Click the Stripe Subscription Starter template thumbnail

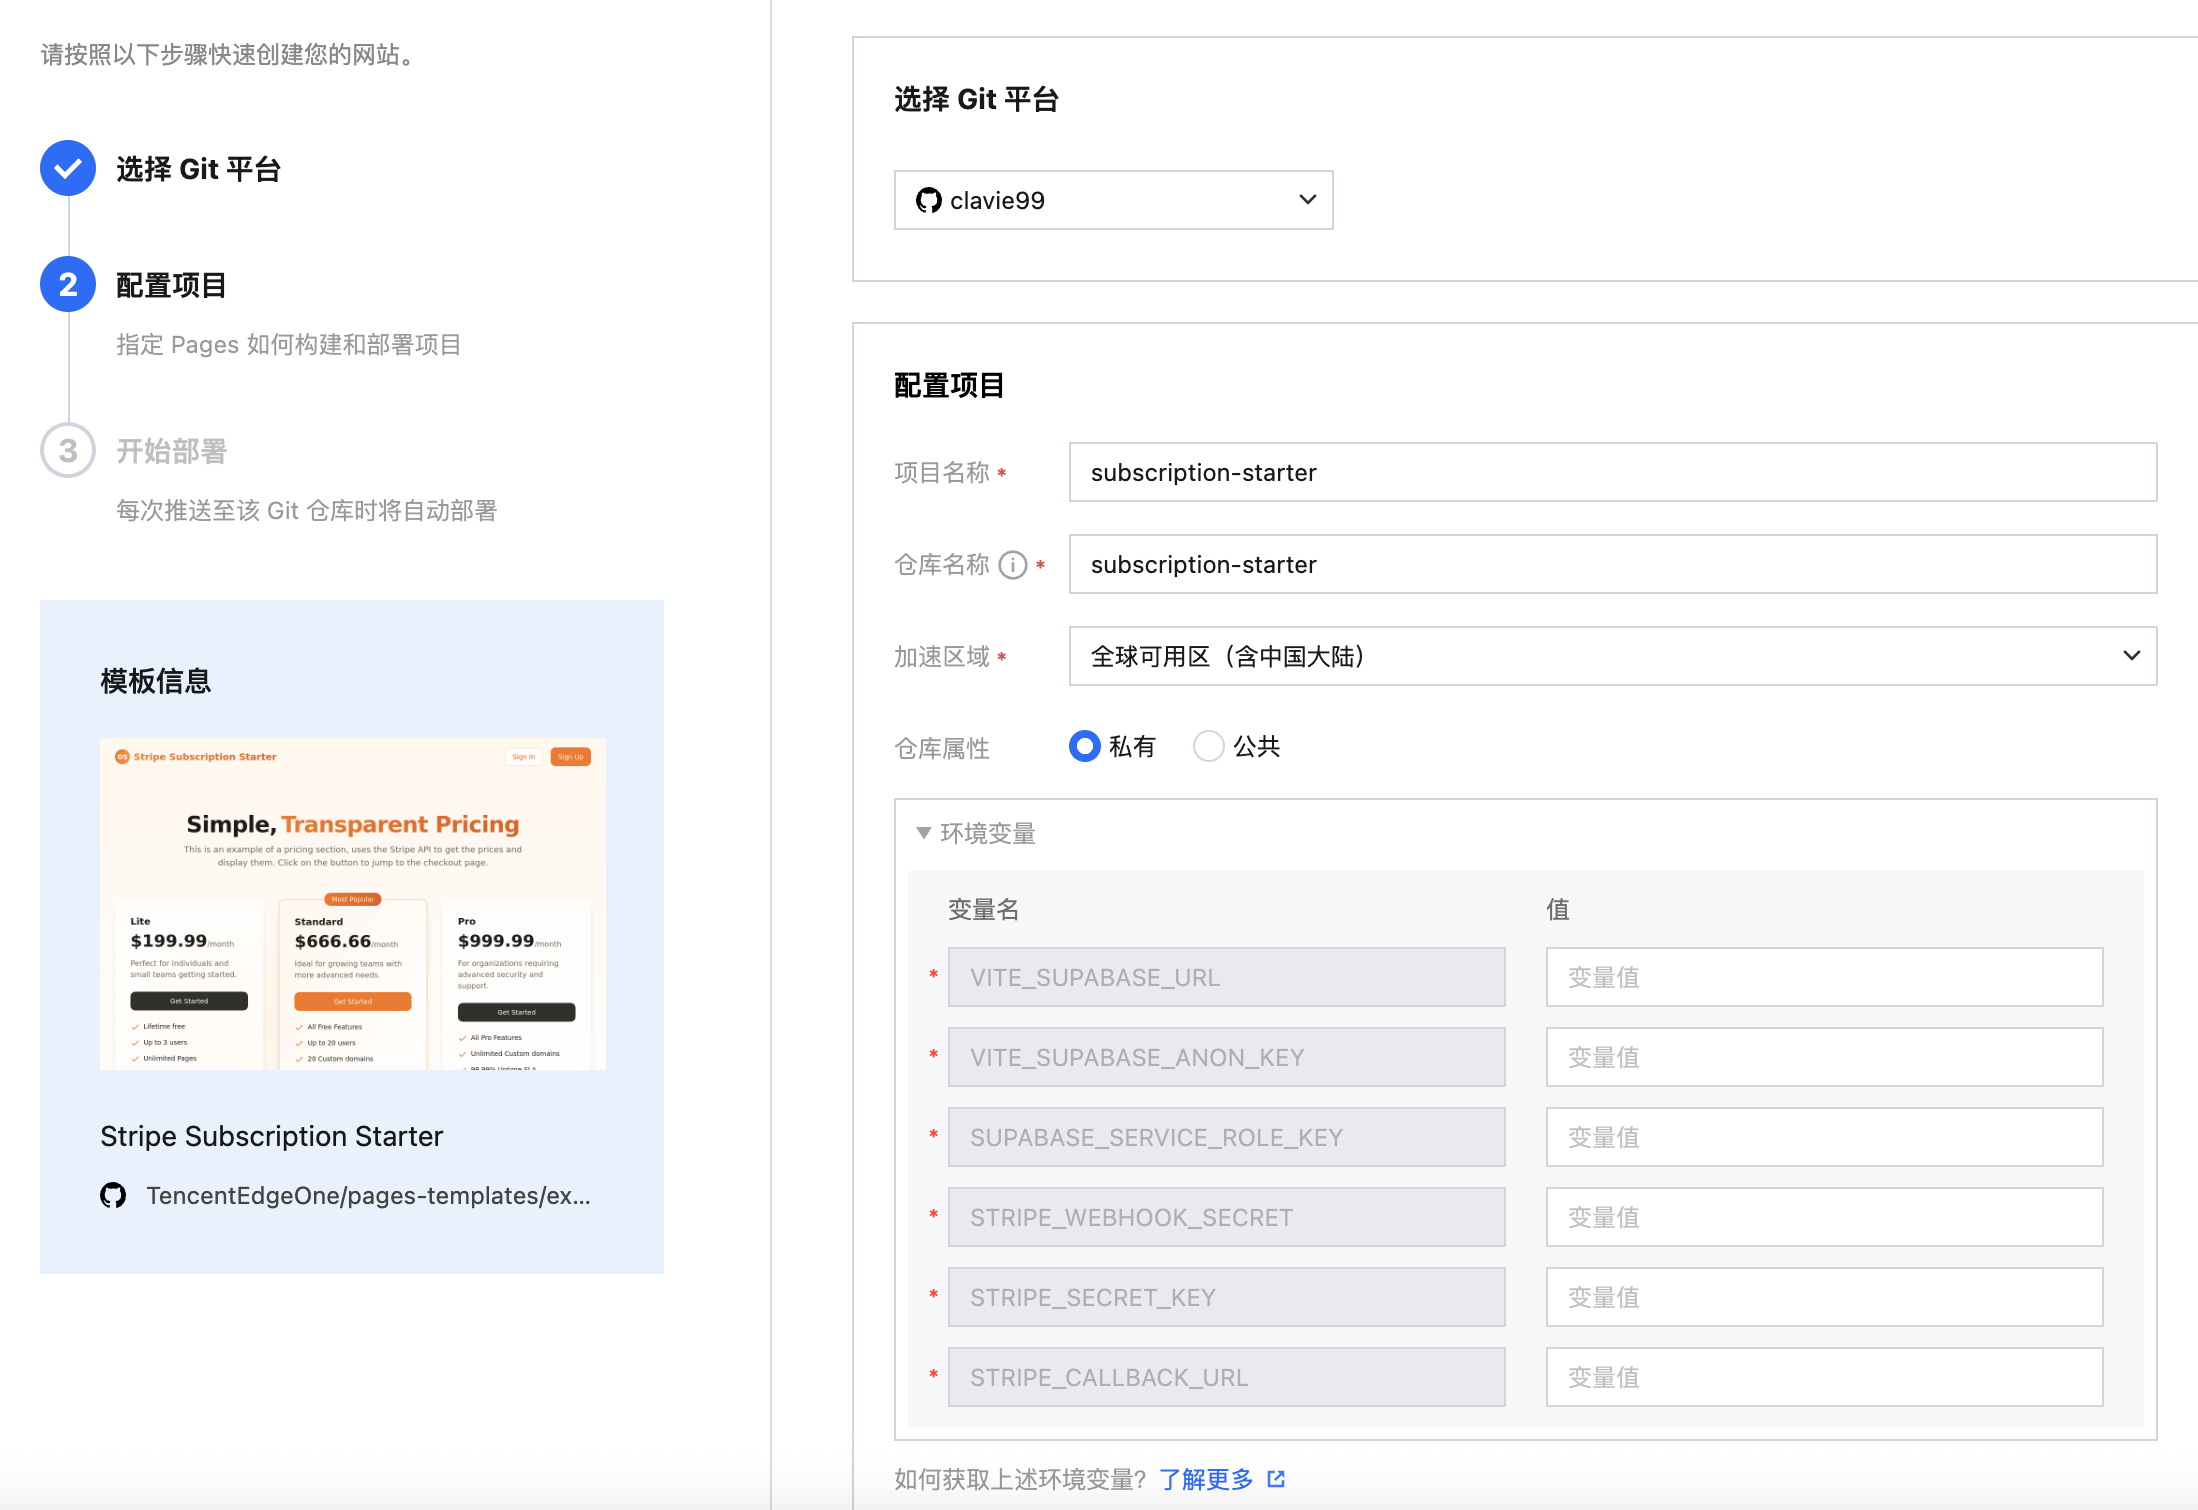tap(353, 904)
